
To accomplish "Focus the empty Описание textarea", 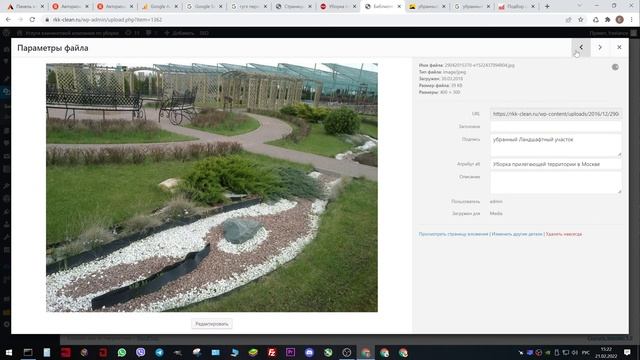I will [556, 182].
